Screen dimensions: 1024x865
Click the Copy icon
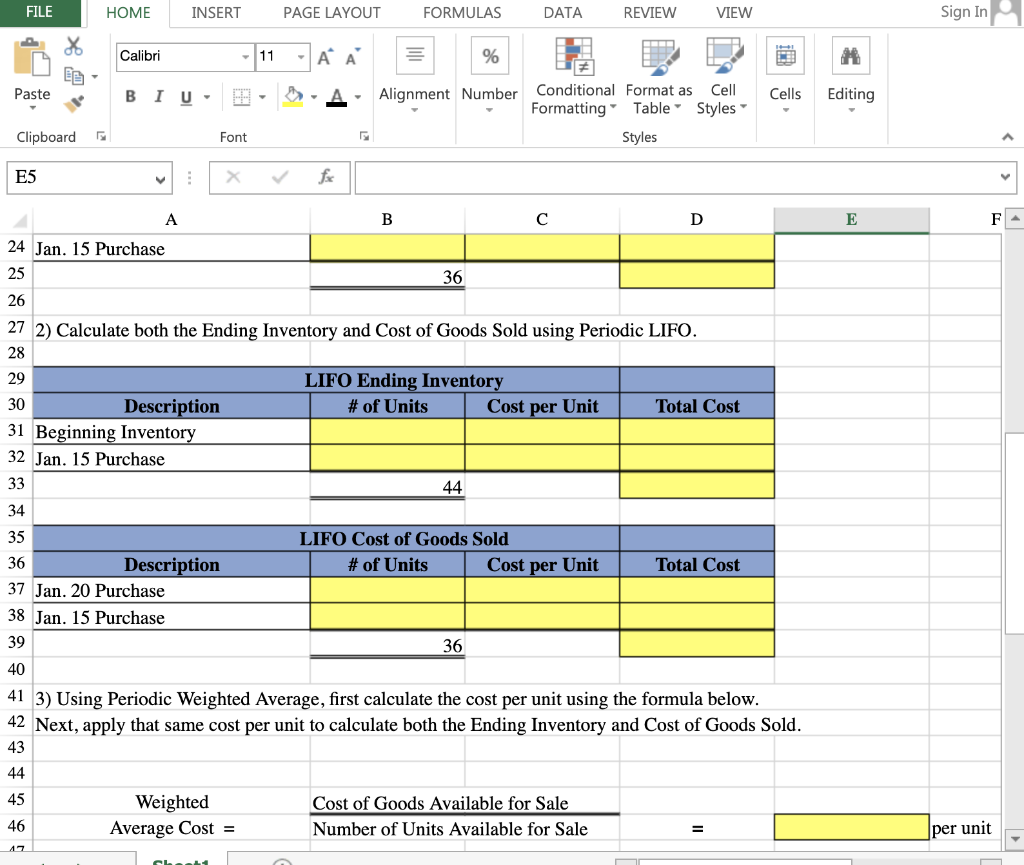pos(73,76)
